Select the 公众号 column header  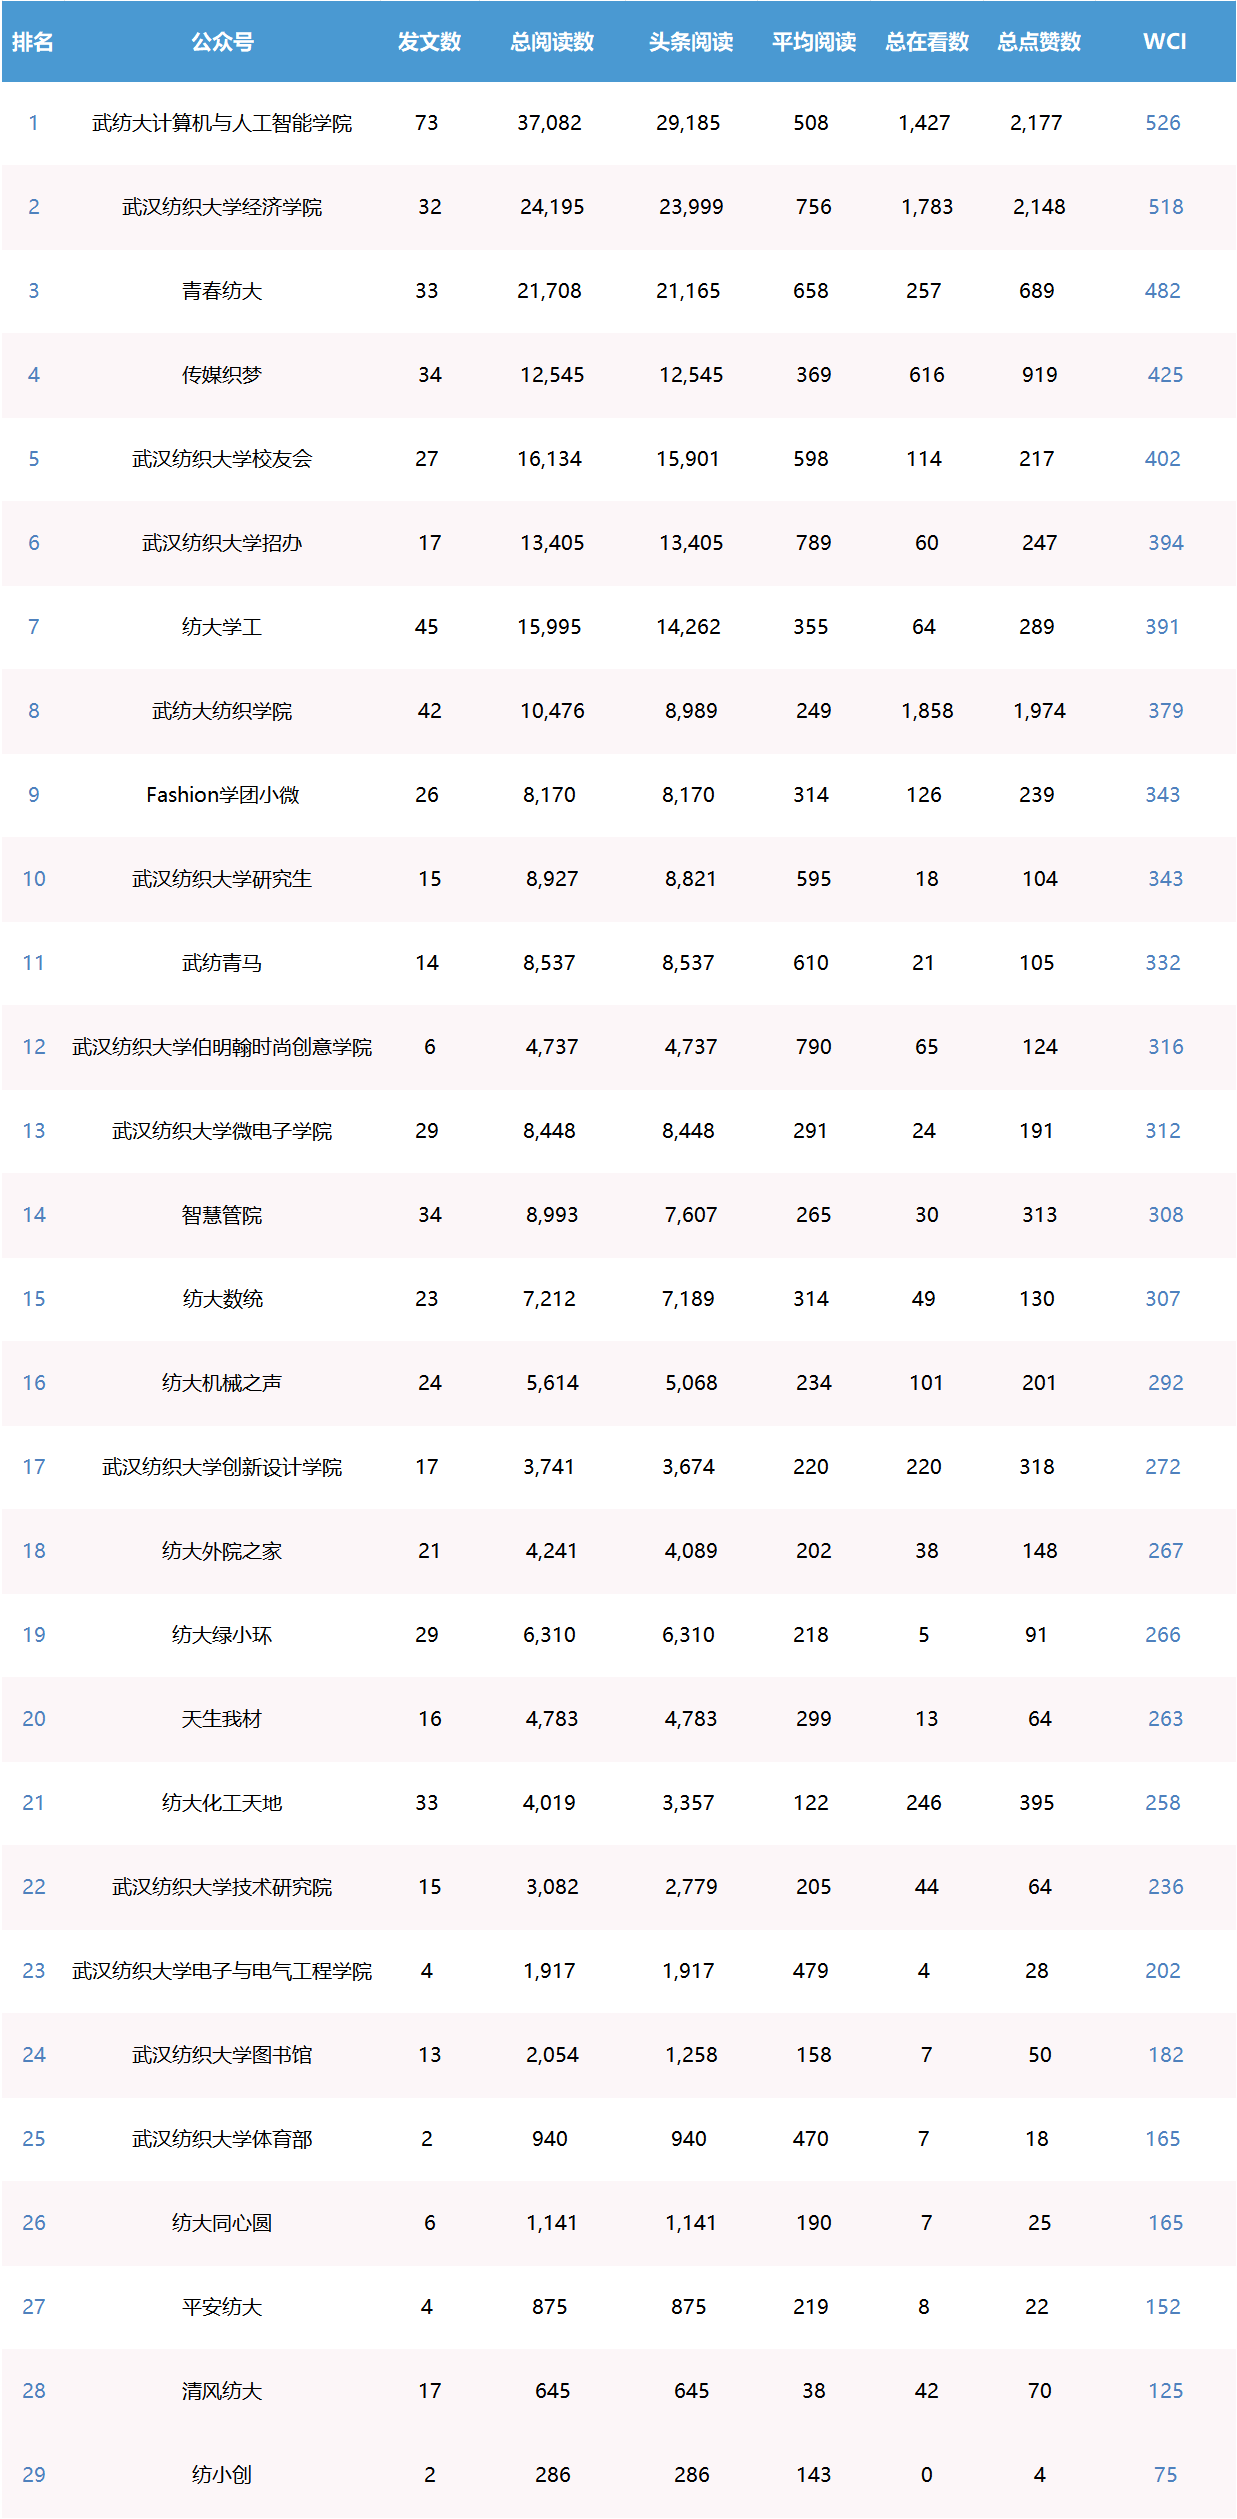click(222, 41)
